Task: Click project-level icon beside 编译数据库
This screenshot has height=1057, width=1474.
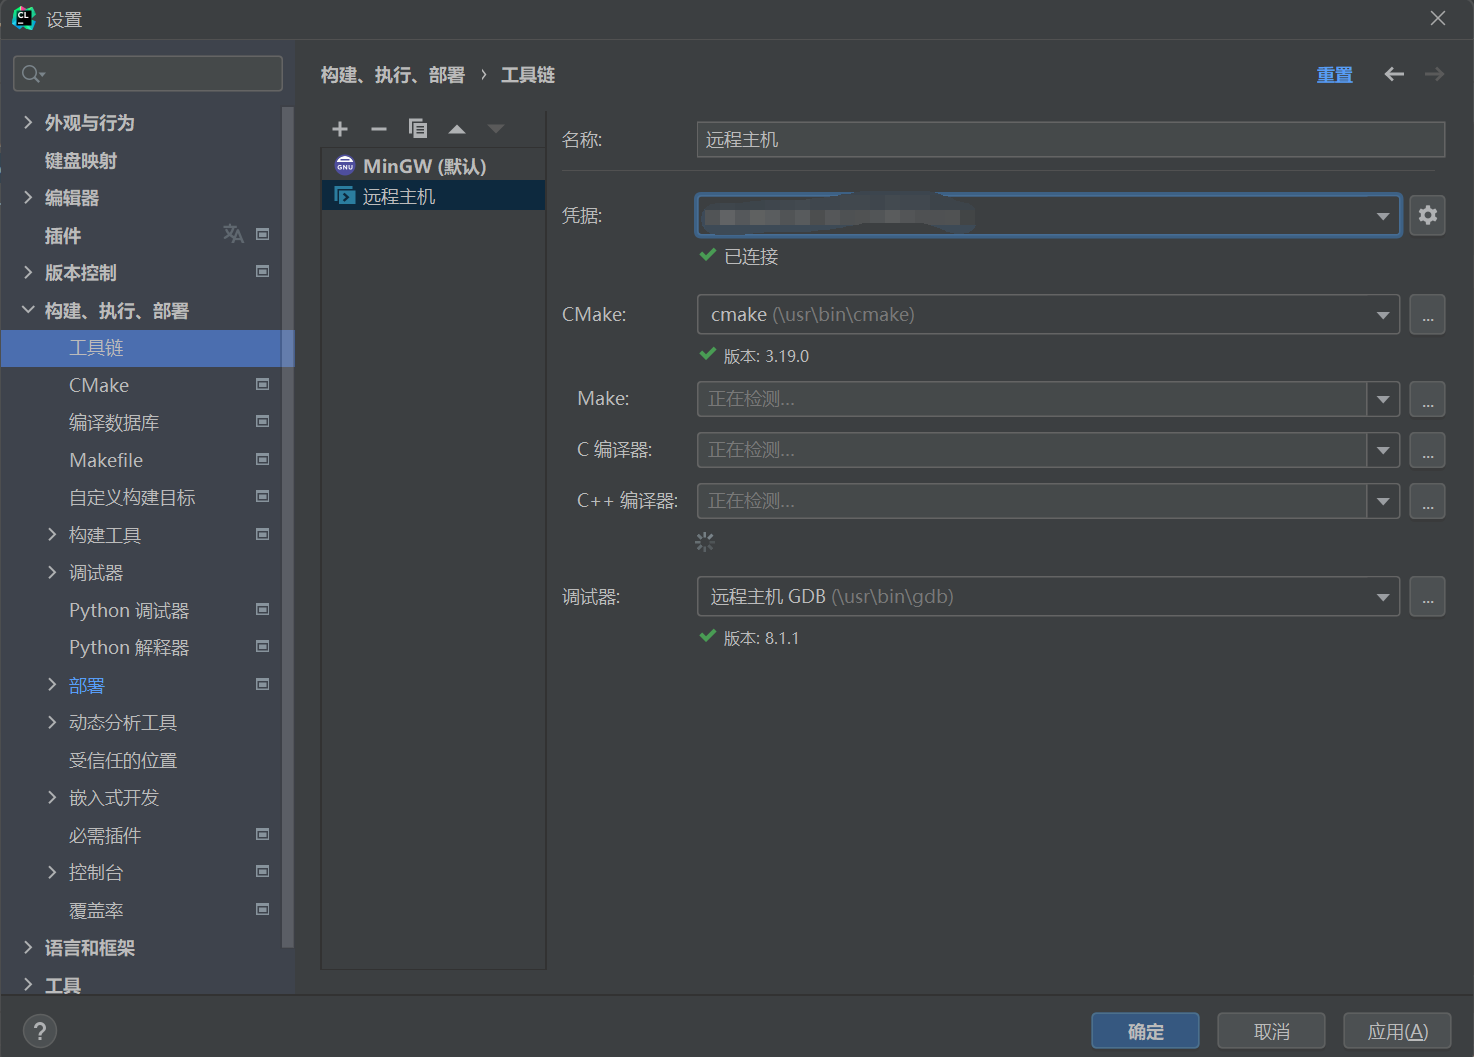Action: 263,421
